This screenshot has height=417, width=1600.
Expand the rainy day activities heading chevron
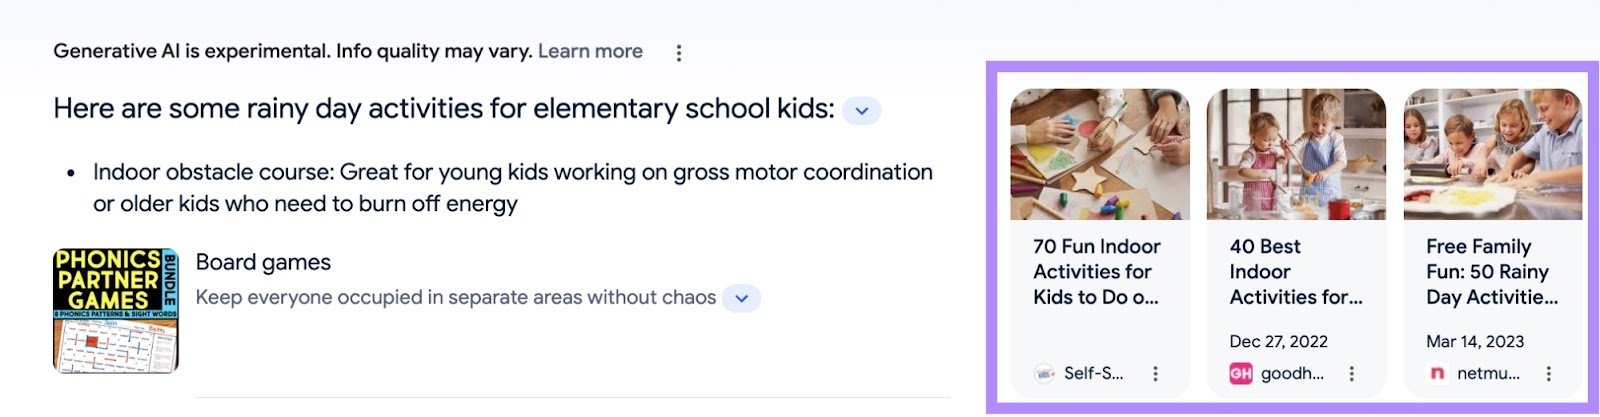(861, 110)
